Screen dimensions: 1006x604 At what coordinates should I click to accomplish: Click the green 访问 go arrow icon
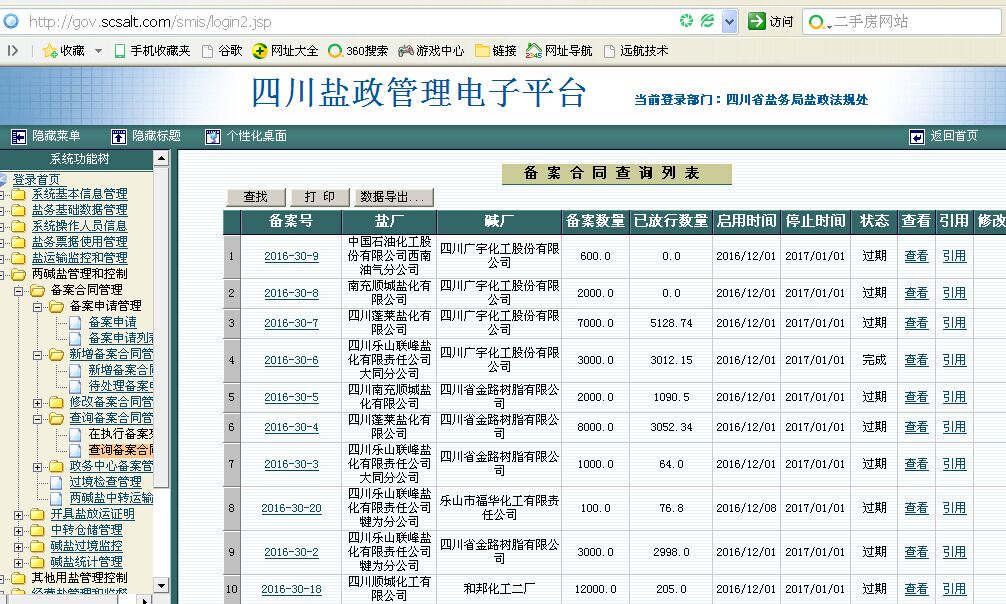(757, 21)
